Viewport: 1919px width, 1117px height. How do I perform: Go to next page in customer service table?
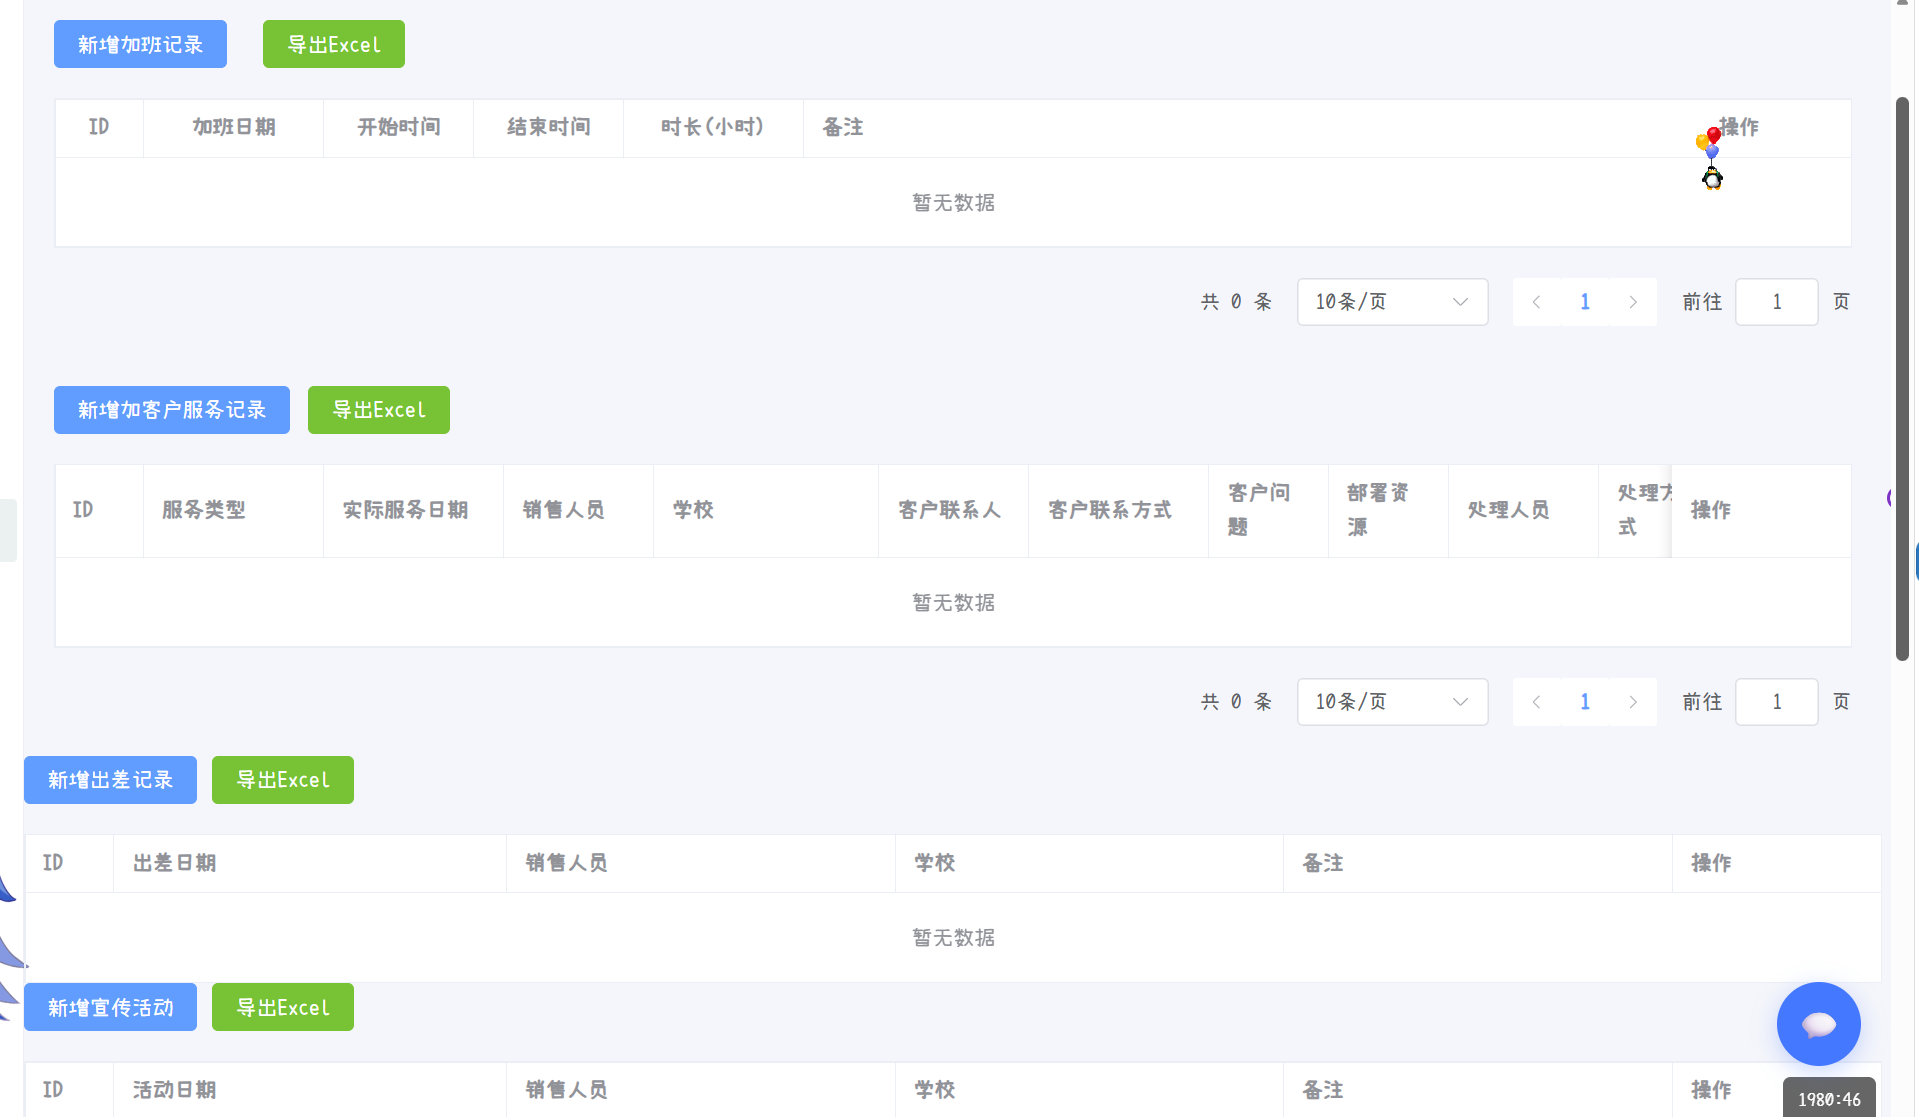click(1633, 702)
